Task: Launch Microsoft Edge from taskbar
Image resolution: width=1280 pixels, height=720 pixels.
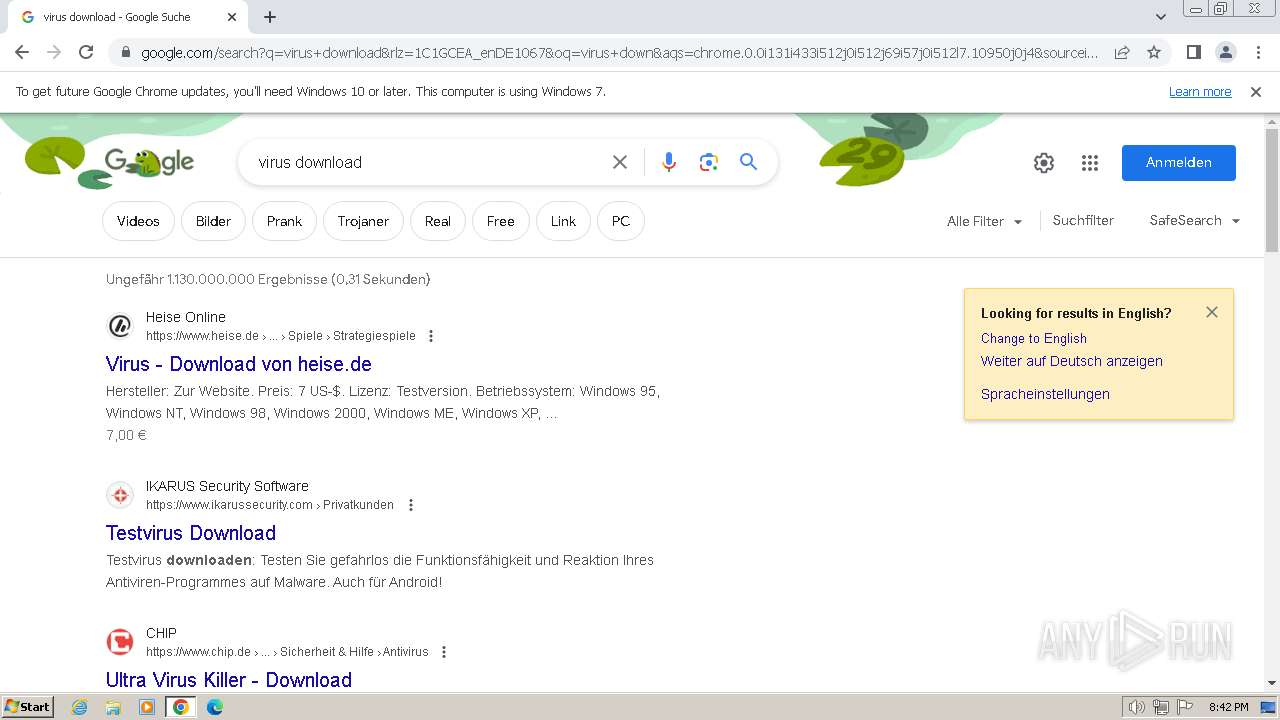Action: pyautogui.click(x=214, y=707)
